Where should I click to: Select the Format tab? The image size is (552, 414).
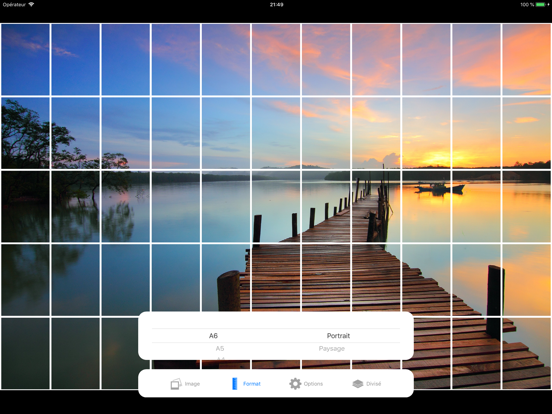[x=246, y=384]
